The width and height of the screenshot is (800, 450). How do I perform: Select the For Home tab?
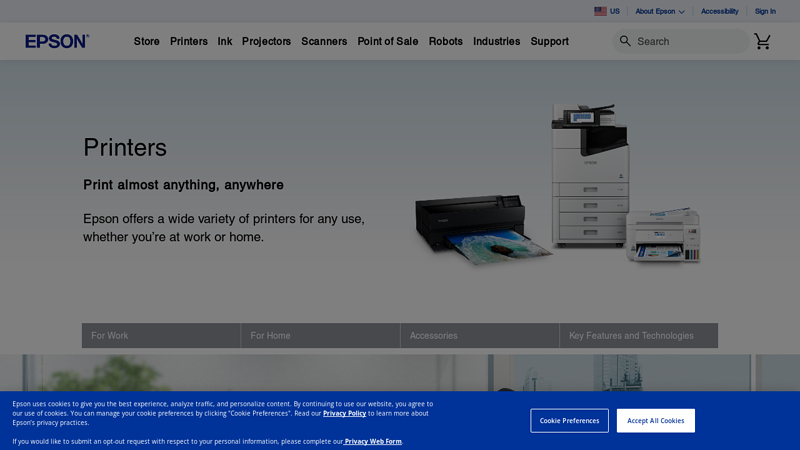(320, 336)
